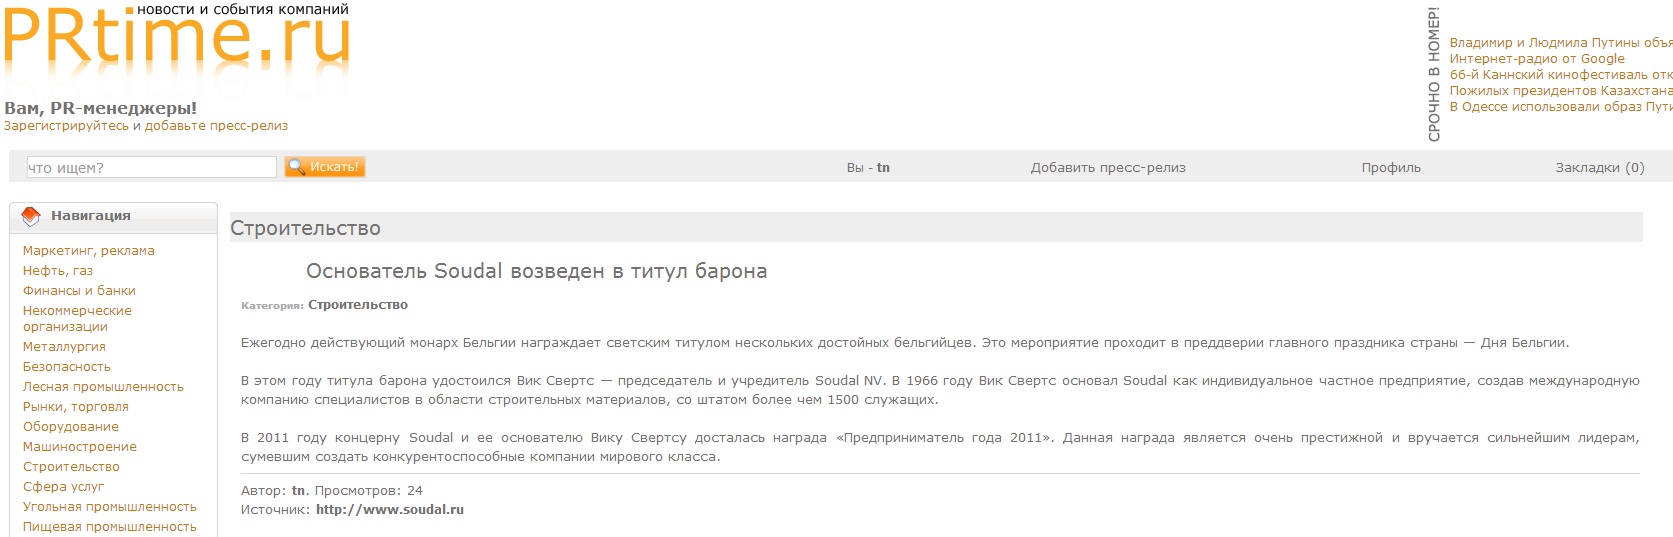This screenshot has height=537, width=1673.
Task: Open the 'Профиль' menu item
Action: click(1391, 167)
